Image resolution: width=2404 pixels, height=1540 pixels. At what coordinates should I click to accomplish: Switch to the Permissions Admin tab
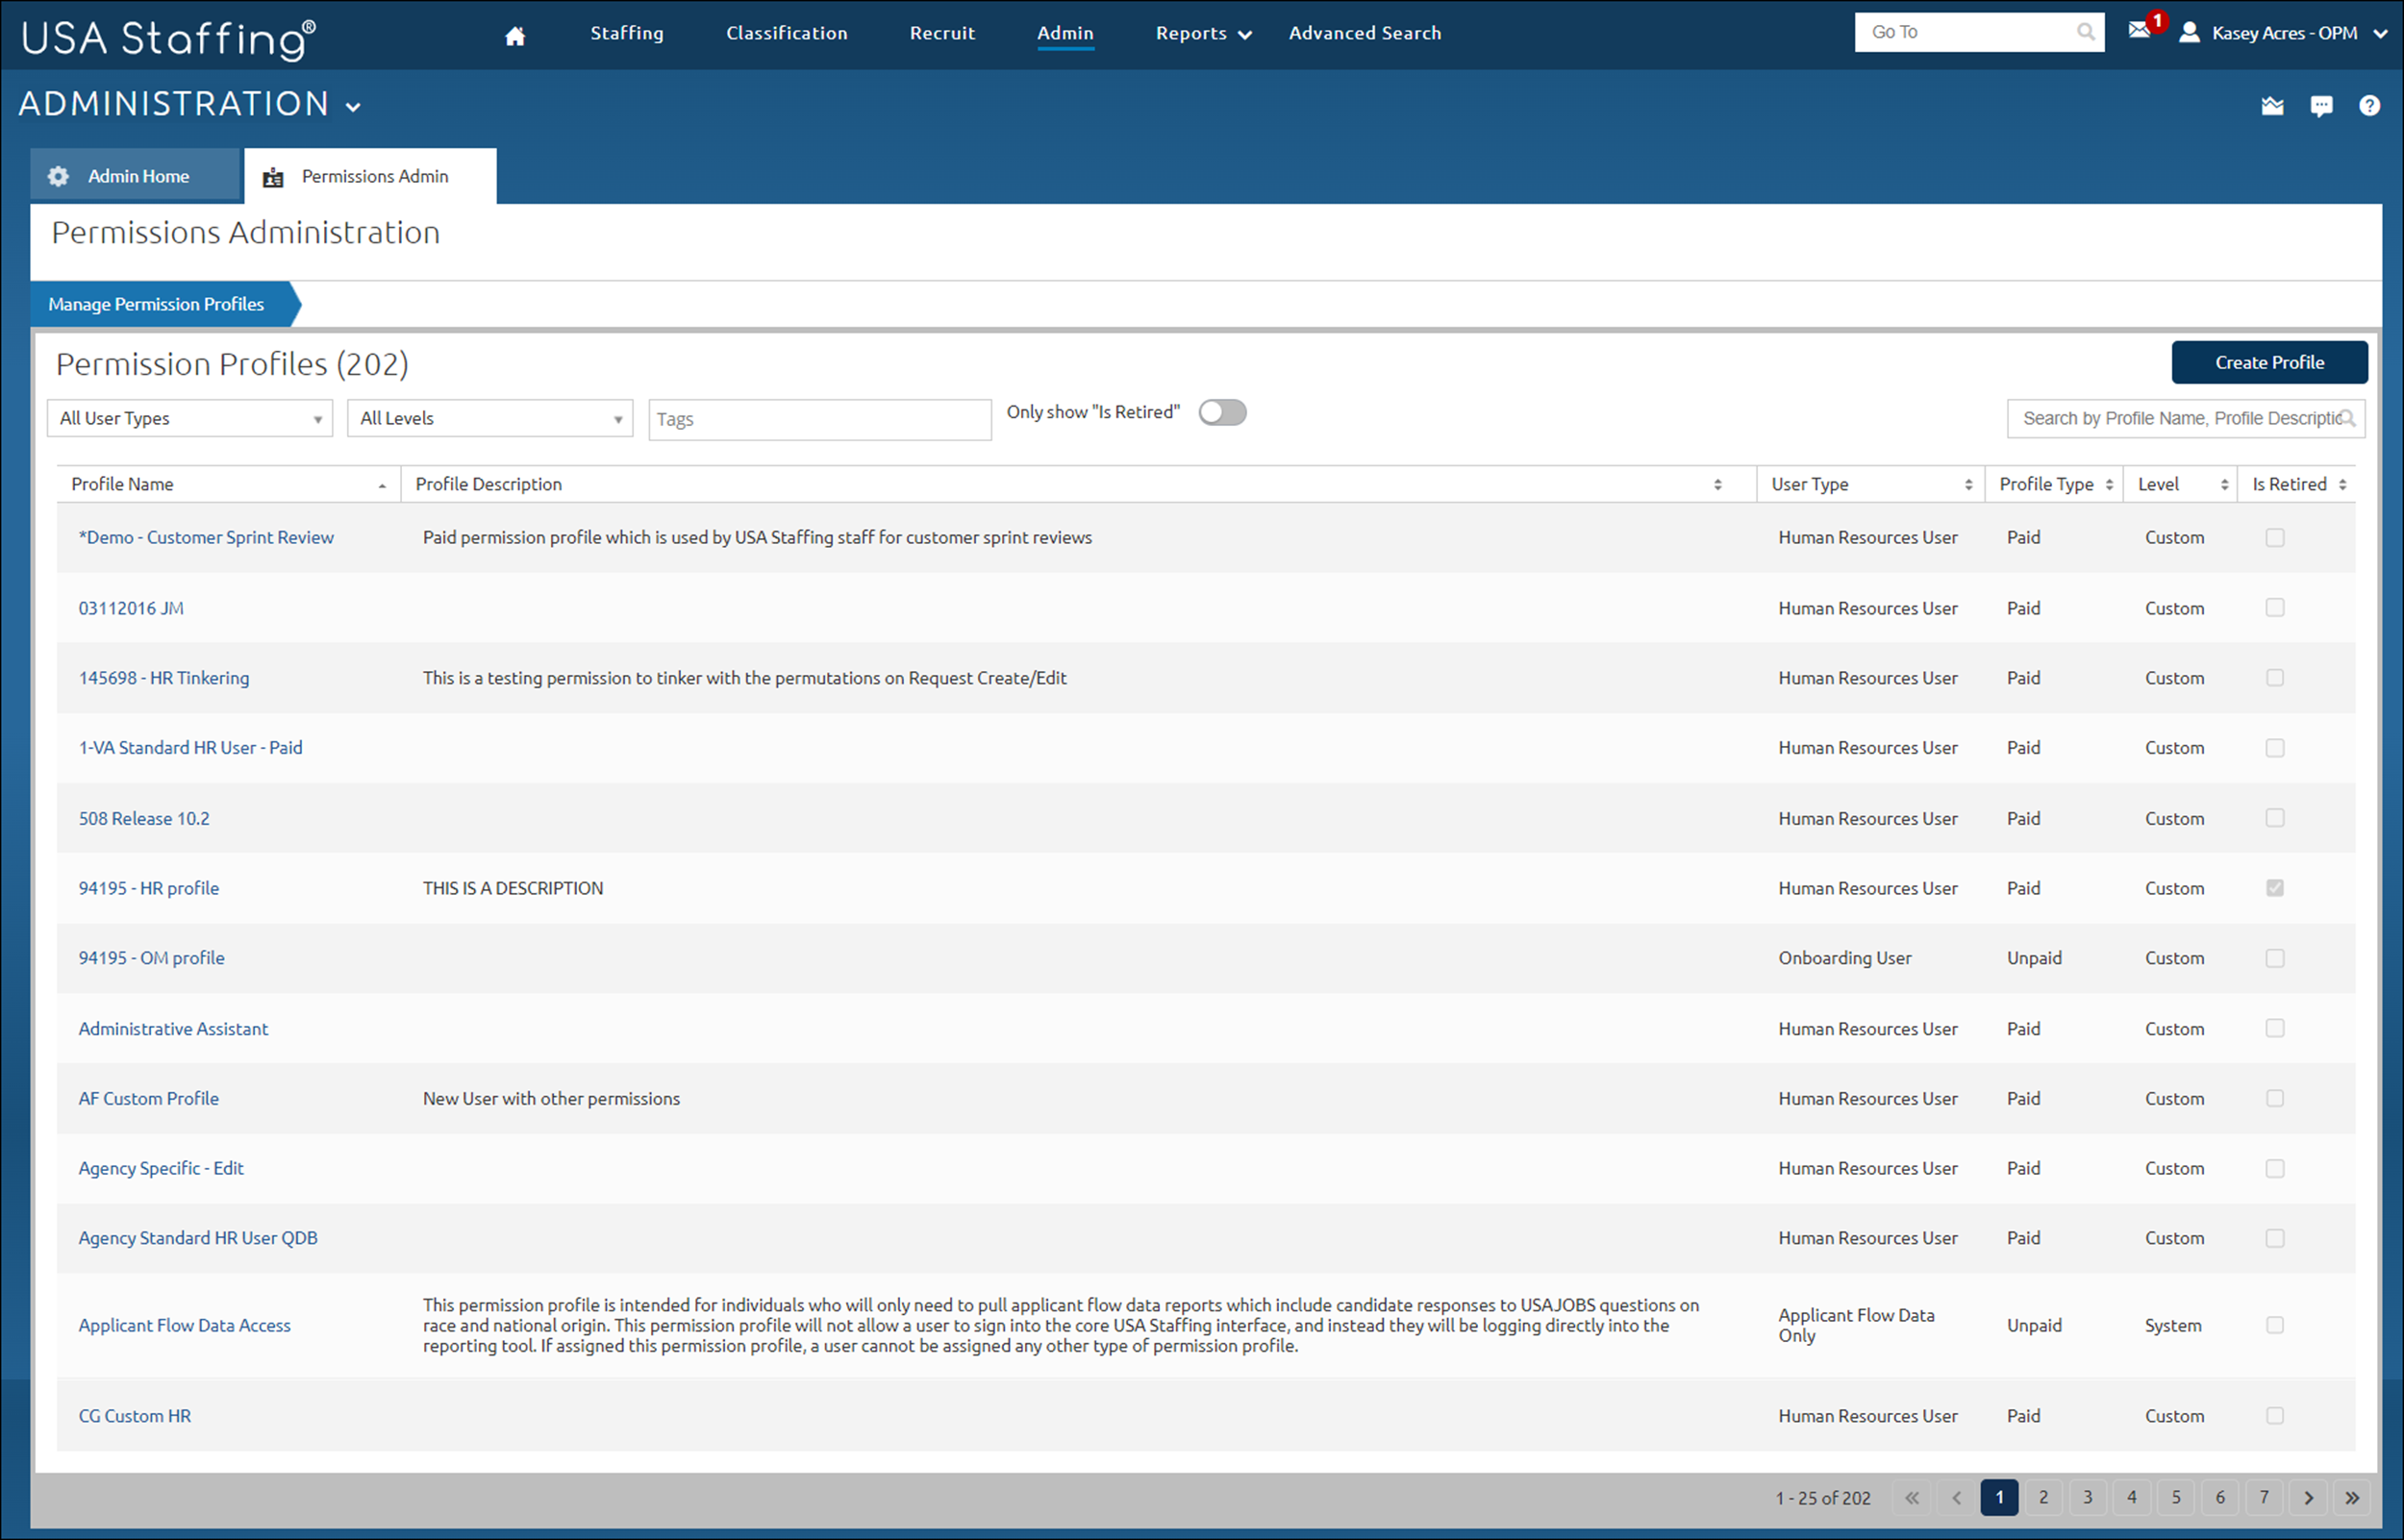pos(375,176)
